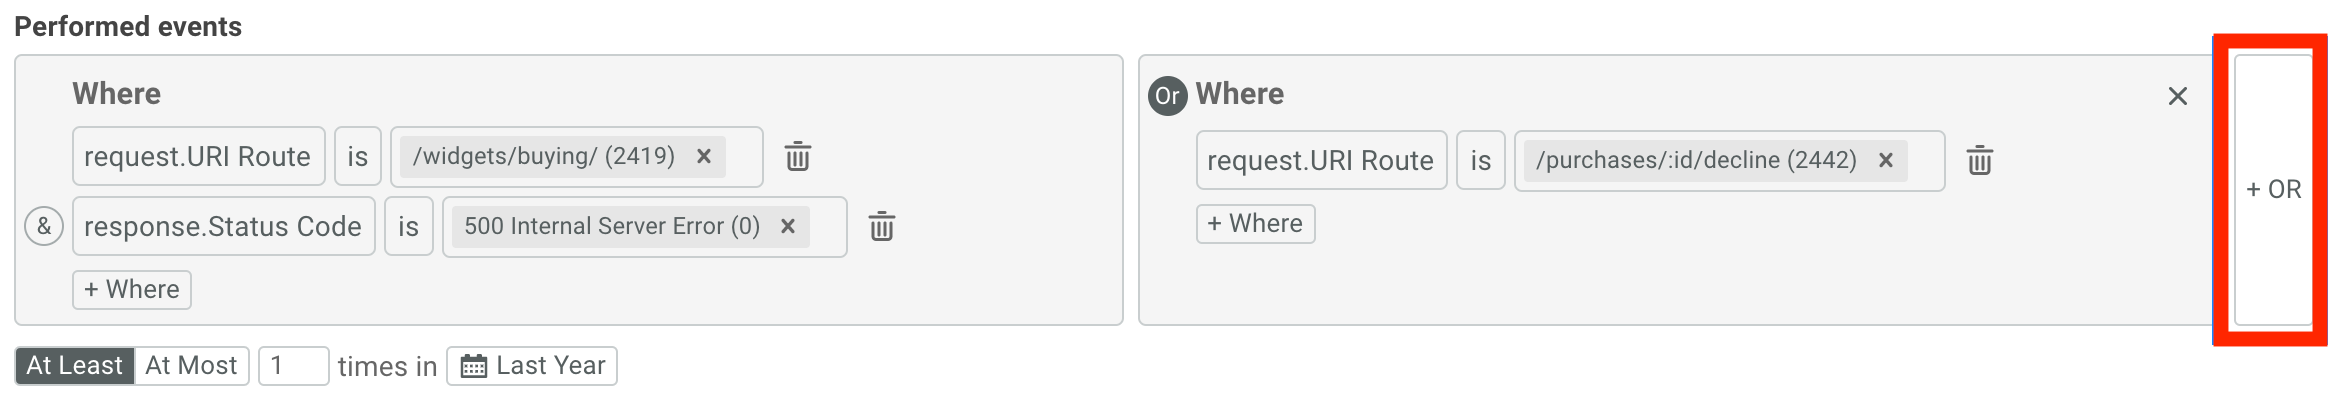Screen dimensions: 2328x398
Task: Add a Where clause in Or group
Action: 1255,224
